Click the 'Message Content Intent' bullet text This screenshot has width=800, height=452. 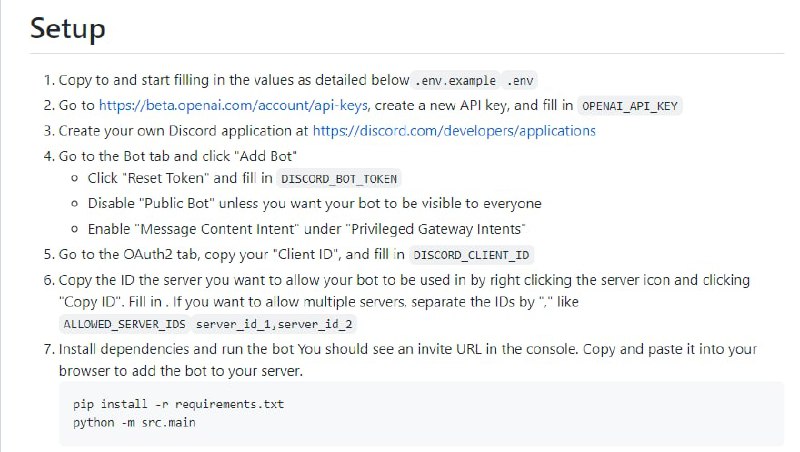pos(299,229)
